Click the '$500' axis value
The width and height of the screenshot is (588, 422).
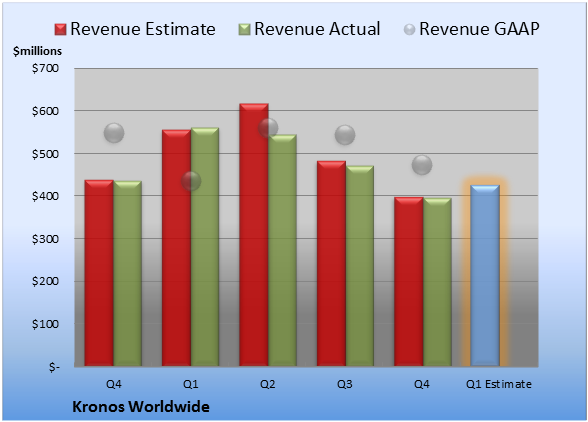pos(45,154)
